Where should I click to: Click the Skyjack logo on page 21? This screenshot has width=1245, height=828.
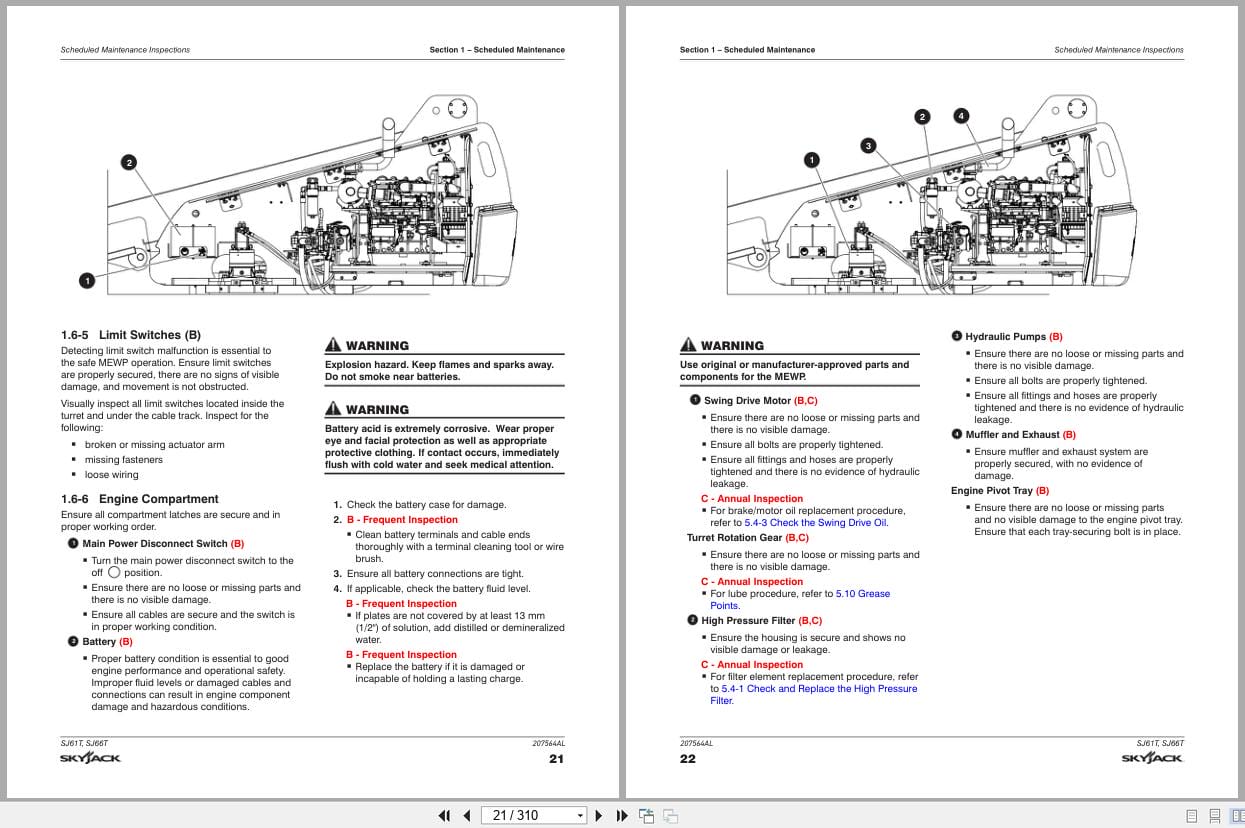pos(91,759)
